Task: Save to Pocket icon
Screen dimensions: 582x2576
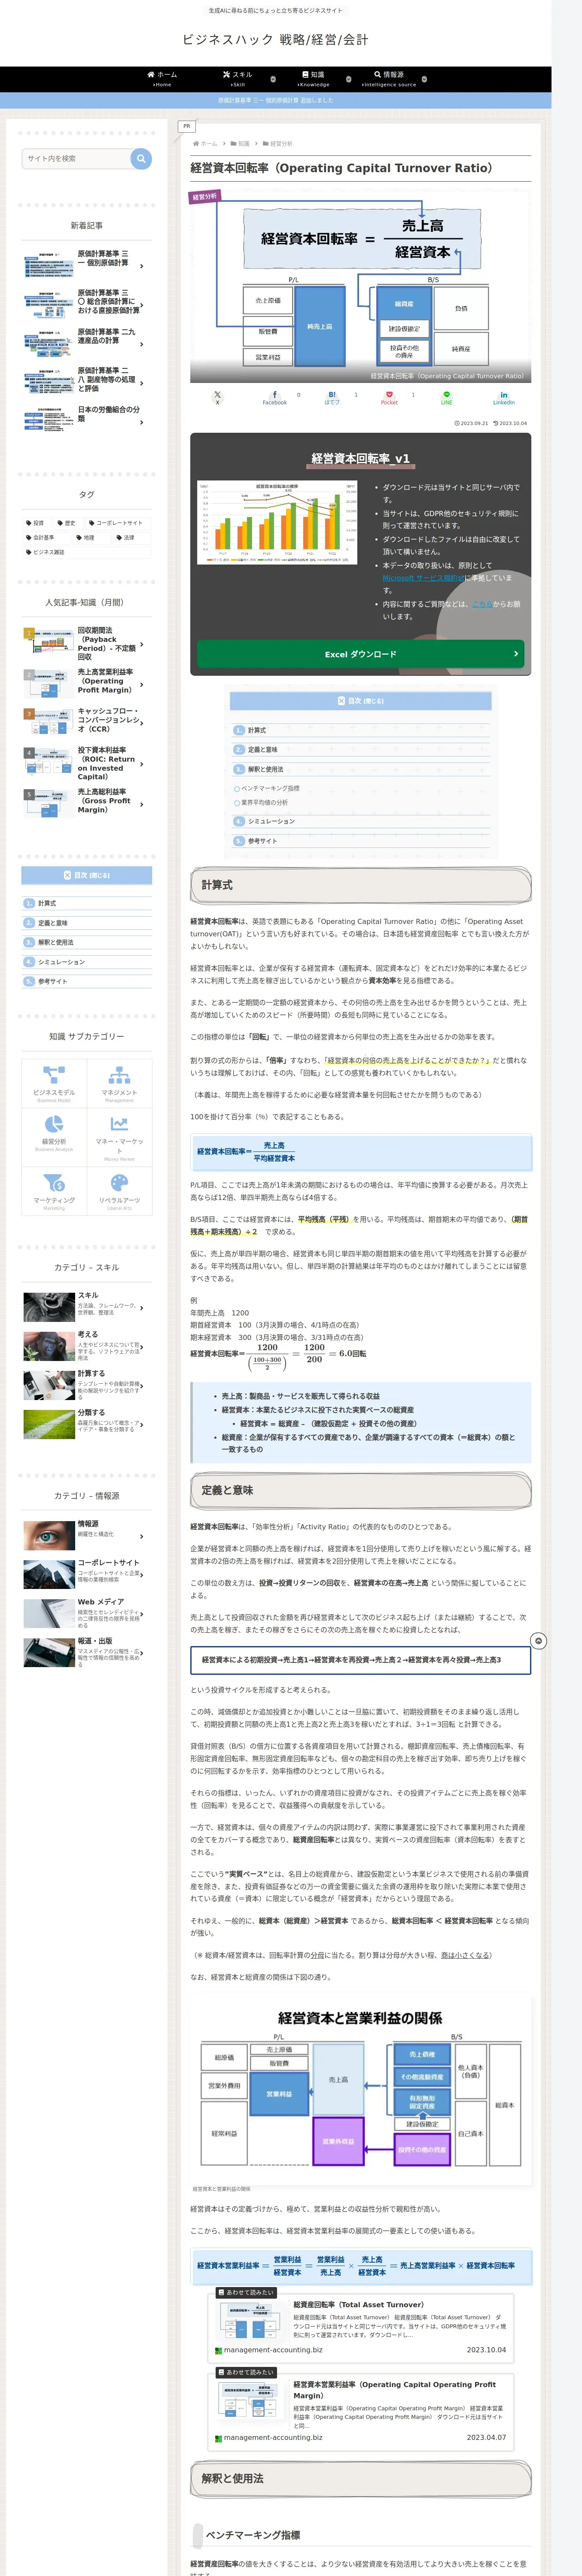Action: pyautogui.click(x=389, y=397)
